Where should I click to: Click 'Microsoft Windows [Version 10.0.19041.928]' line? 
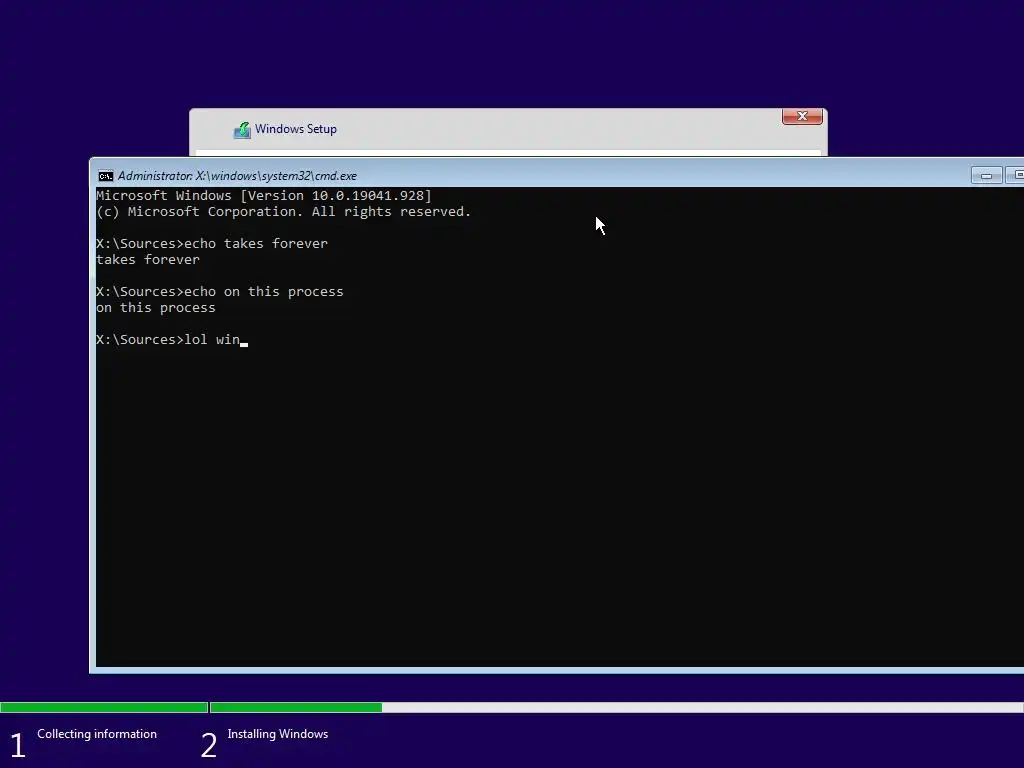click(264, 196)
